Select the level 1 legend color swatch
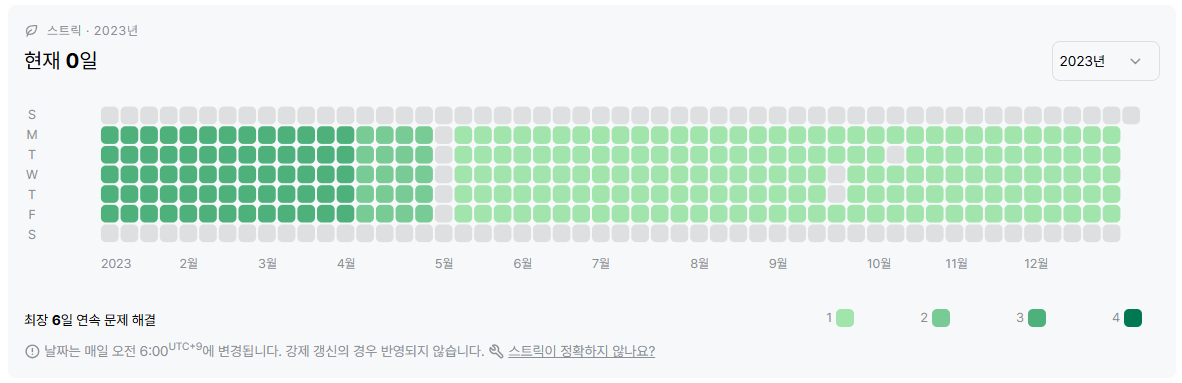The width and height of the screenshot is (1182, 383). (845, 318)
